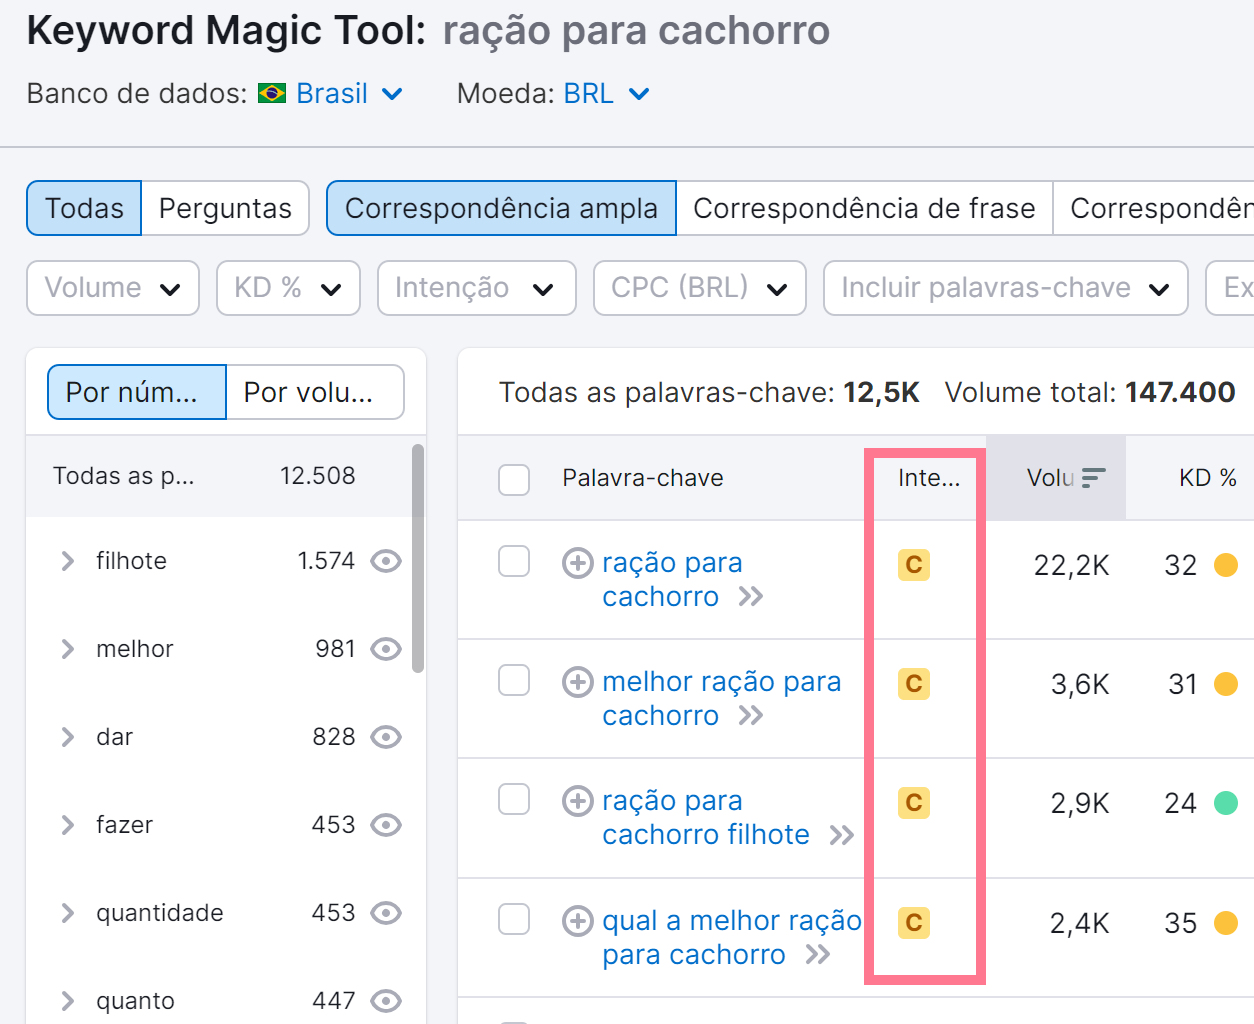
Task: Add 'ração para cachorro' keyword with plus icon
Action: click(x=577, y=563)
